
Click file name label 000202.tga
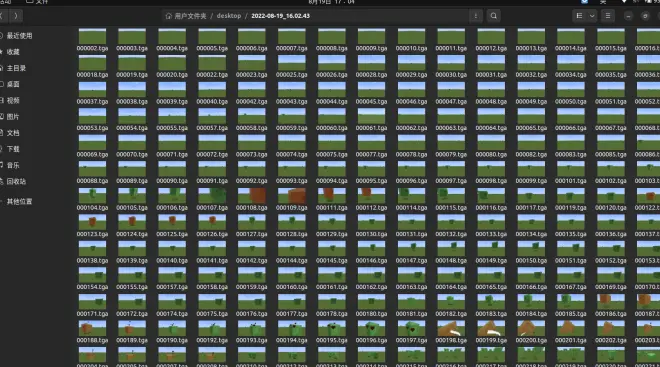pyautogui.click(x=611, y=340)
